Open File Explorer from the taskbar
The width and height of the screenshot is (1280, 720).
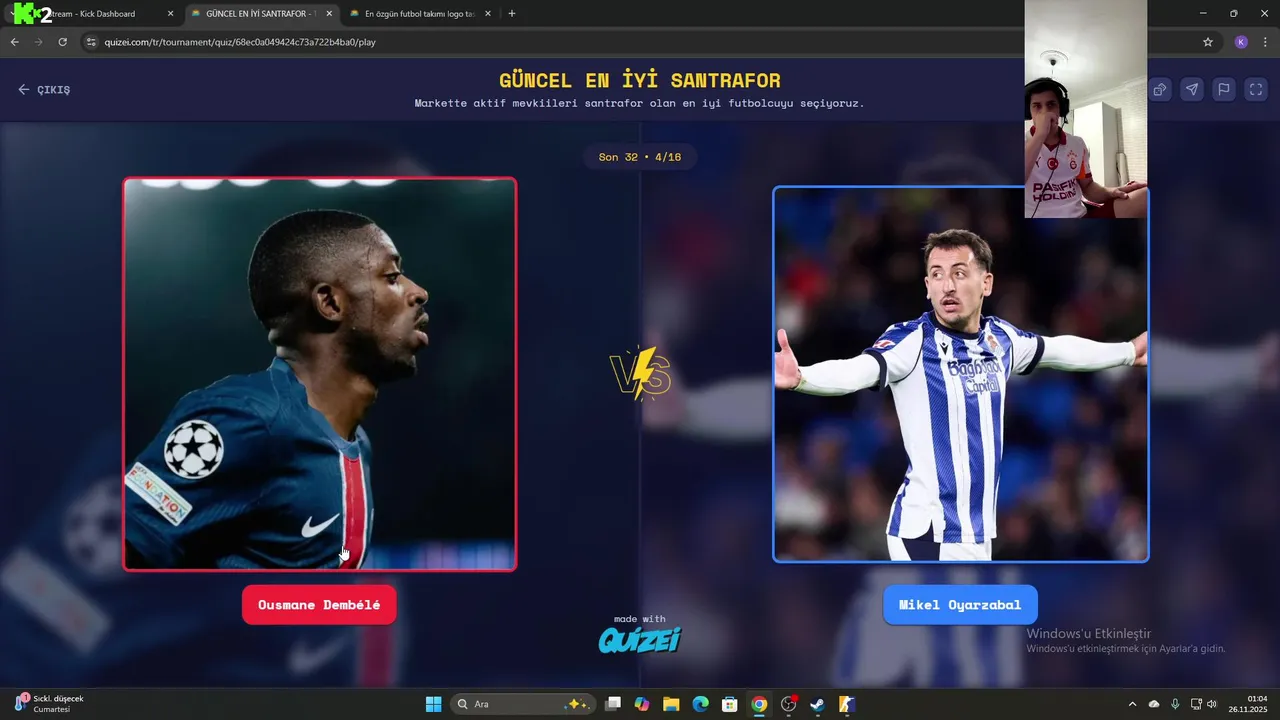click(x=671, y=704)
